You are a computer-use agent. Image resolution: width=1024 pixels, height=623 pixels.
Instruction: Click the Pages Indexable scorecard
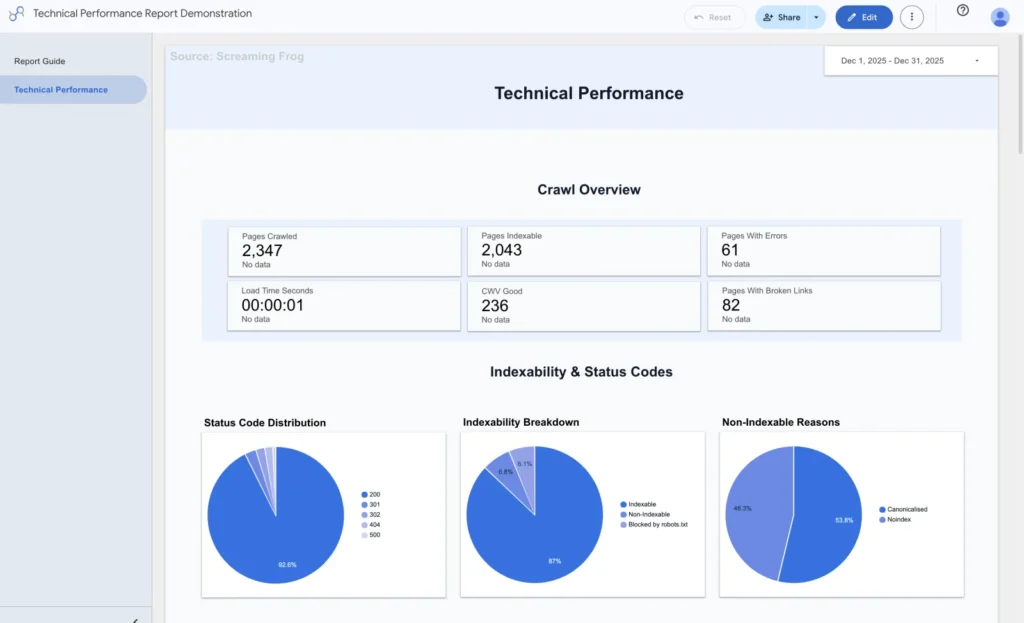(584, 251)
